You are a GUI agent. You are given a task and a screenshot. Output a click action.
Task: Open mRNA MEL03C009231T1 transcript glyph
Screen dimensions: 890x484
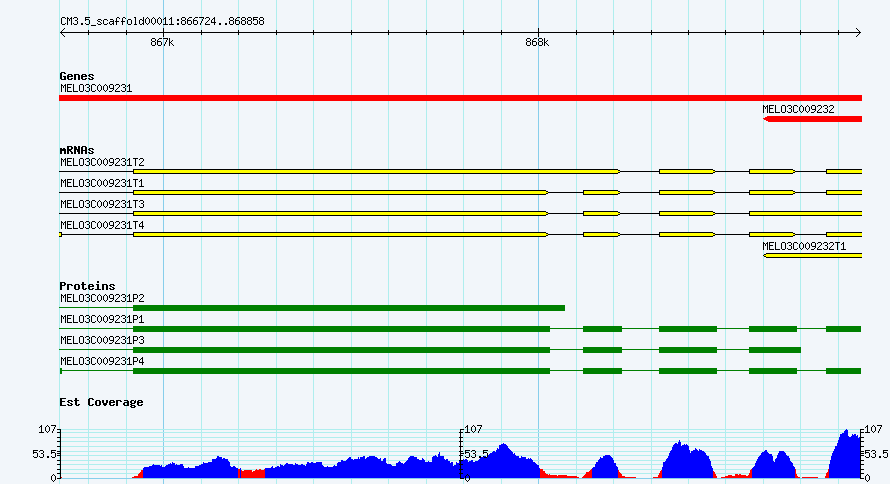[460, 192]
